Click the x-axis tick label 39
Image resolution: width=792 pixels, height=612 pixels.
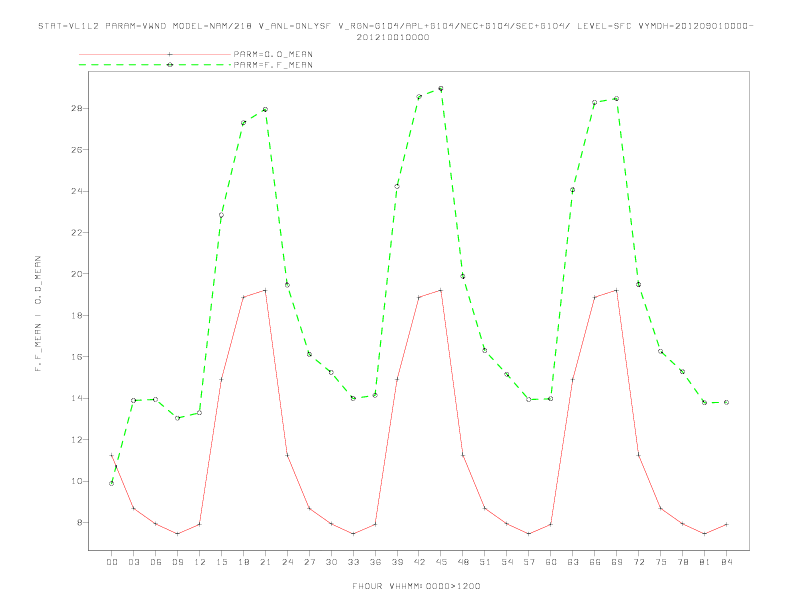(x=397, y=562)
